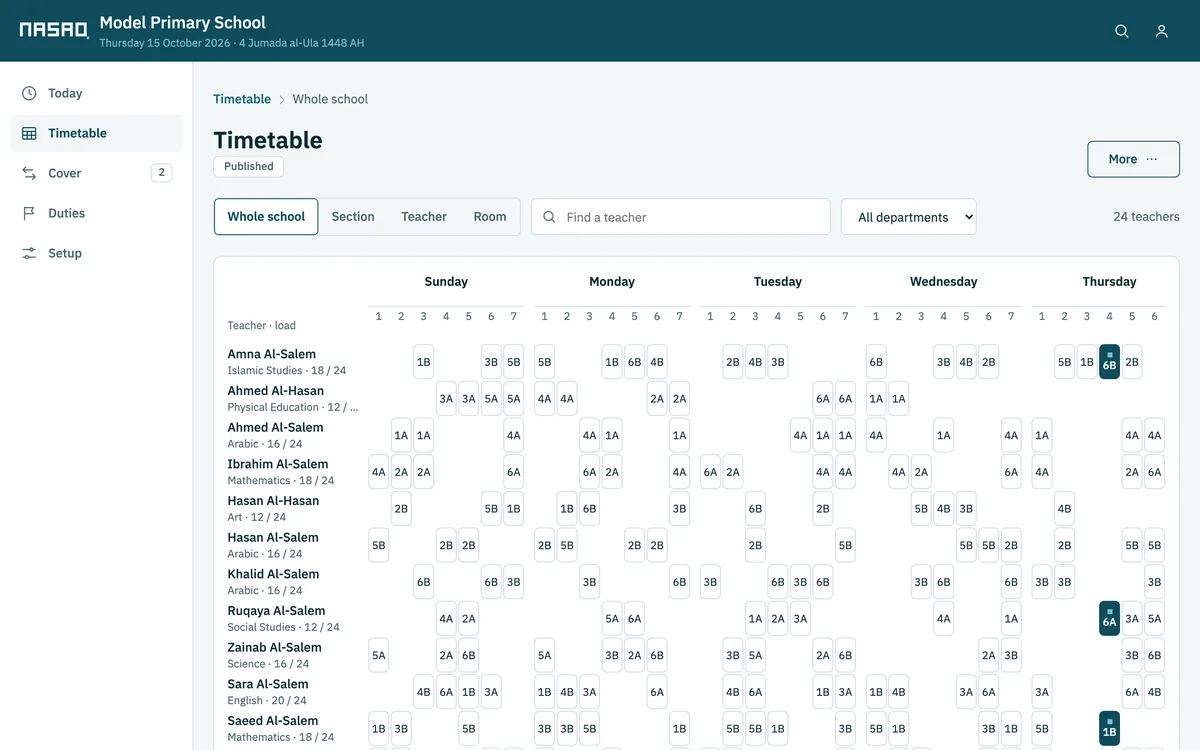Viewport: 1200px width, 750px height.
Task: Open the user account icon
Action: (x=1161, y=31)
